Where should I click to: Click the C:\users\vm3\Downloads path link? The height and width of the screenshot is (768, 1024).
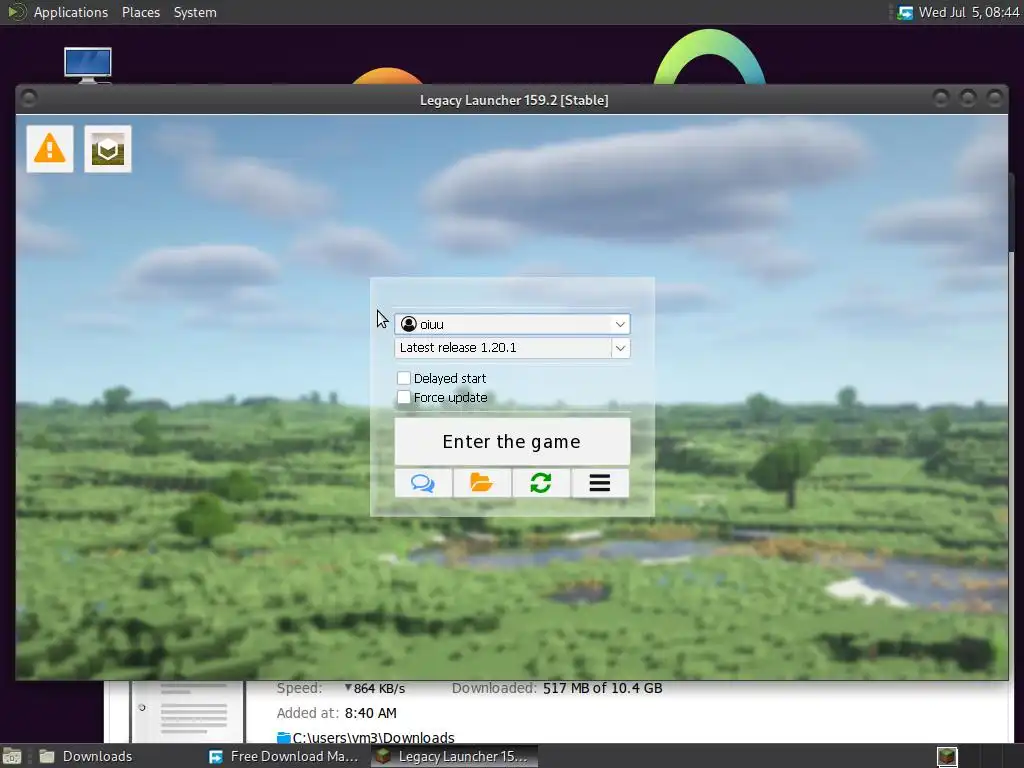click(374, 737)
